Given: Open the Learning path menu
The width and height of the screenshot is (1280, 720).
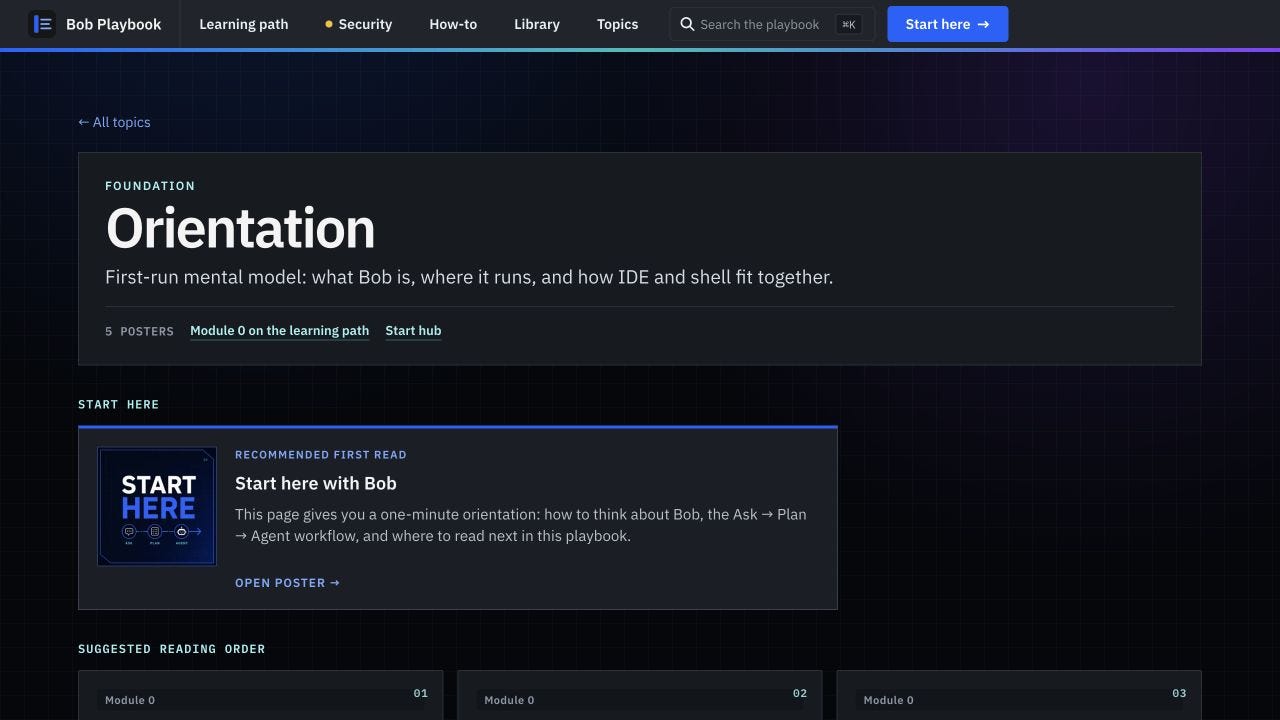Looking at the screenshot, I should [x=244, y=24].
